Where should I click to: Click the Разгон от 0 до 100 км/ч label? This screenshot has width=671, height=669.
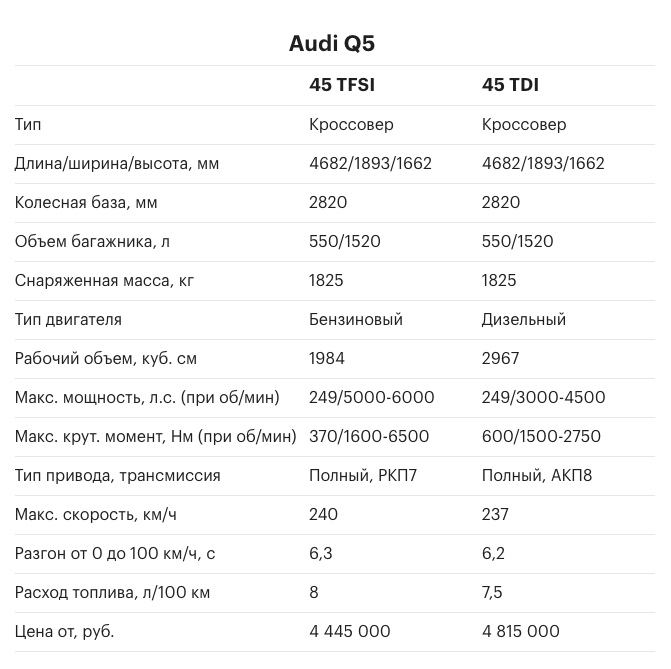115,553
